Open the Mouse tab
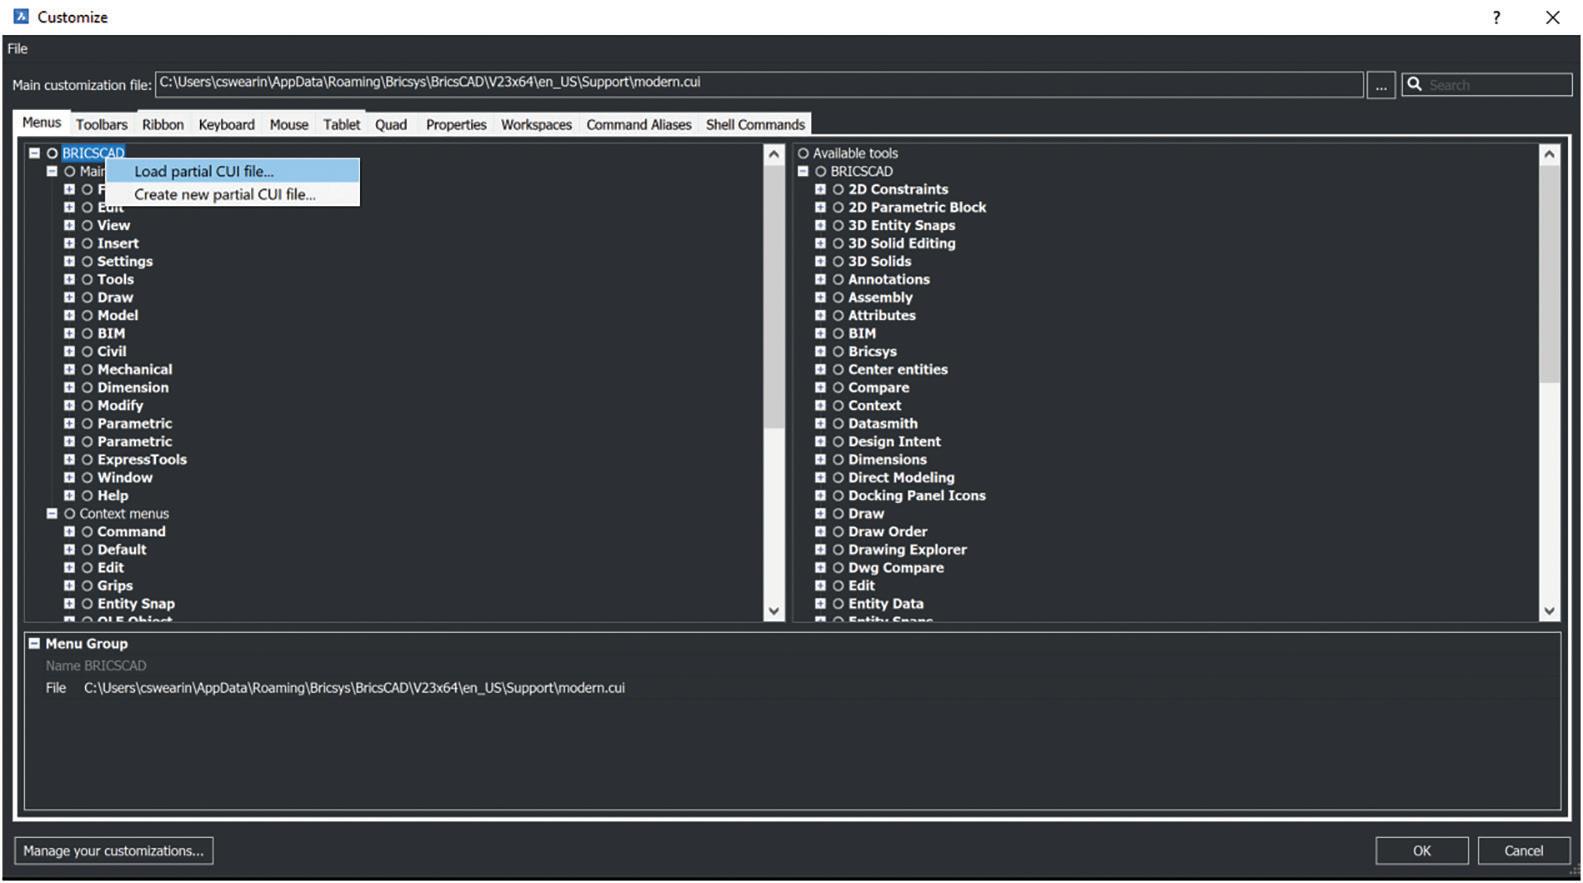This screenshot has width=1583, height=883. coord(289,125)
